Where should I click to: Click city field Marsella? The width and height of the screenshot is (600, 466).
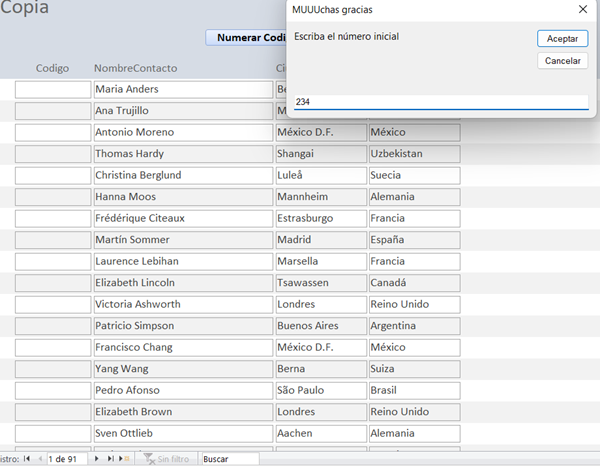(x=321, y=261)
